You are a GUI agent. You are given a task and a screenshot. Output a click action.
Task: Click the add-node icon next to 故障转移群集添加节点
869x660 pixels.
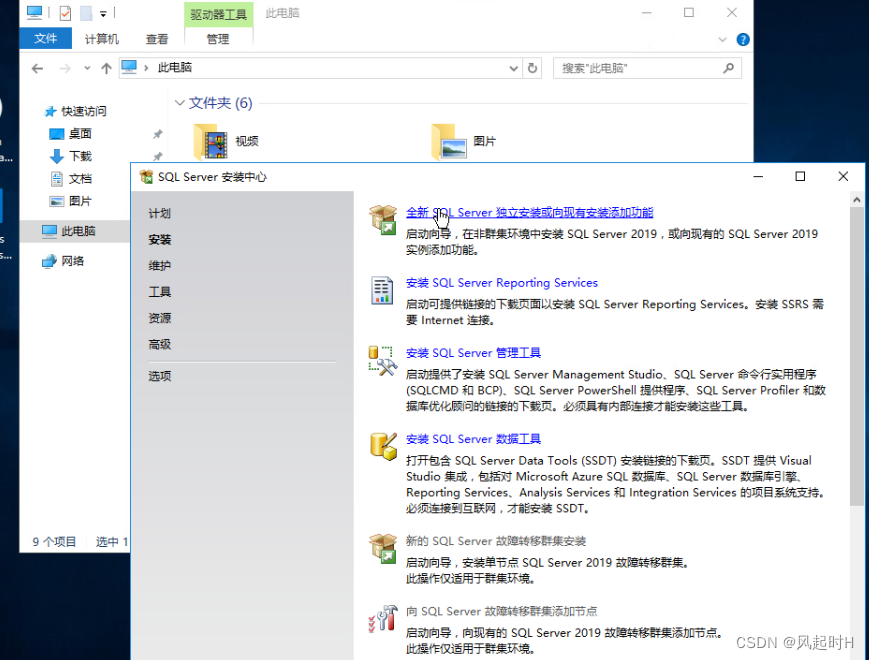click(383, 618)
